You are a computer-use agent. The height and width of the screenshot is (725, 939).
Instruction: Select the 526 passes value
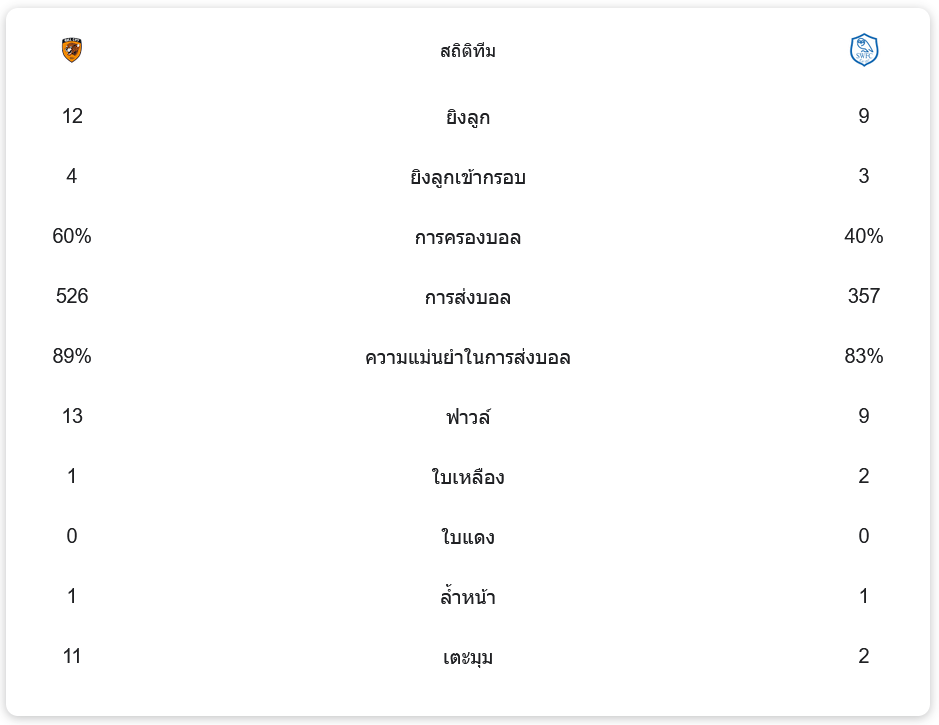[x=72, y=296]
